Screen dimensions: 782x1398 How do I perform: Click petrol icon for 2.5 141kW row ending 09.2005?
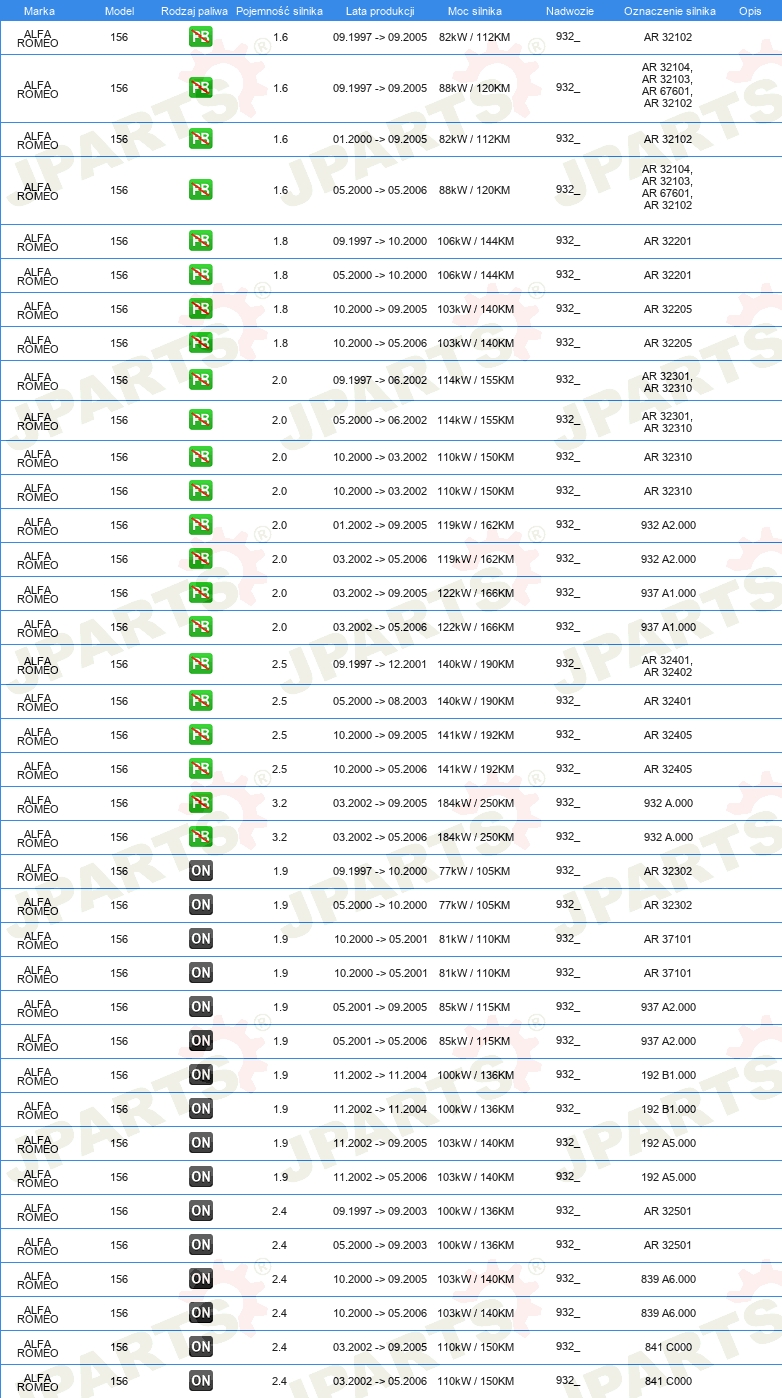point(200,735)
